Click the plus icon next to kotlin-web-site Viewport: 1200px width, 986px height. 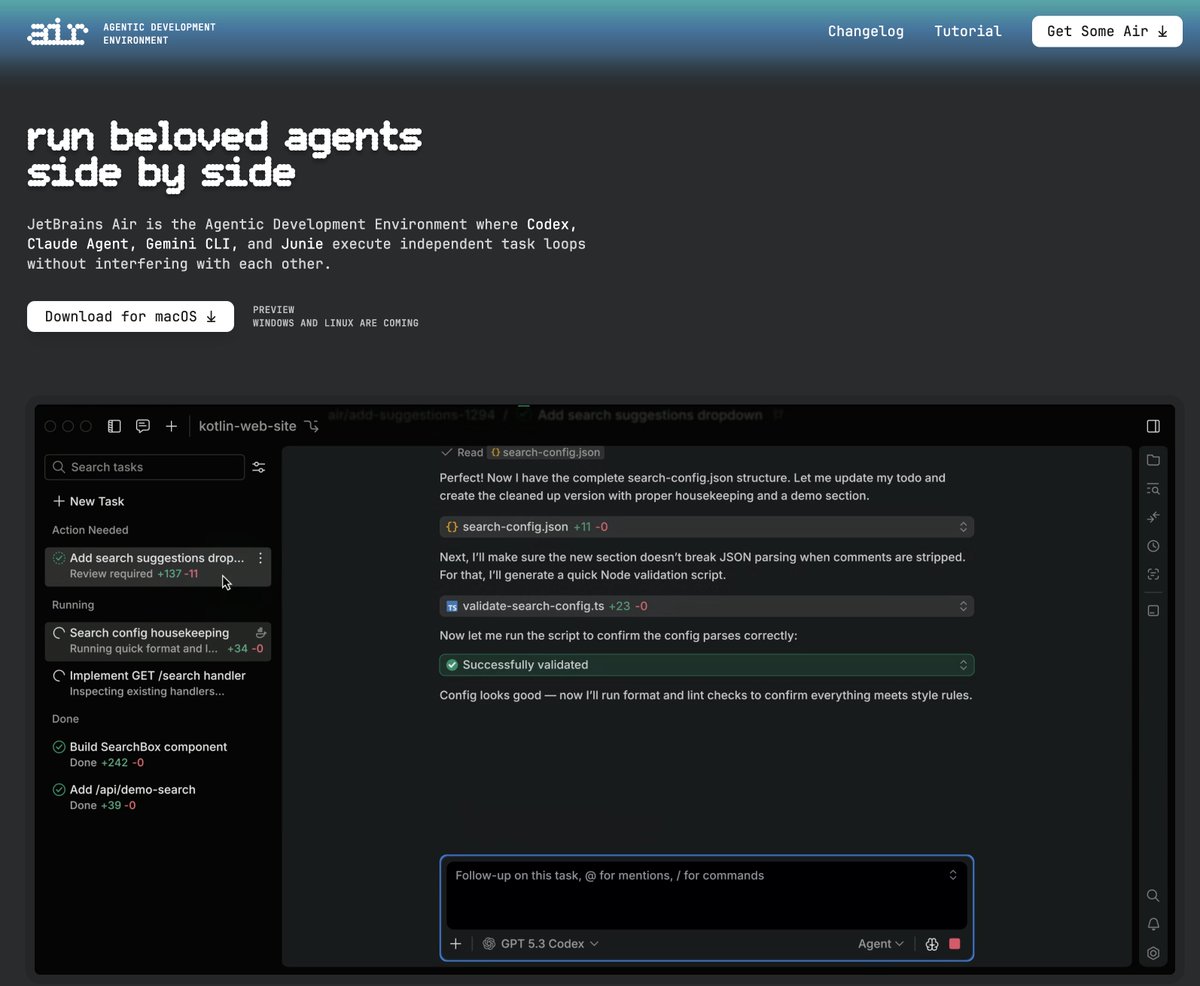171,426
